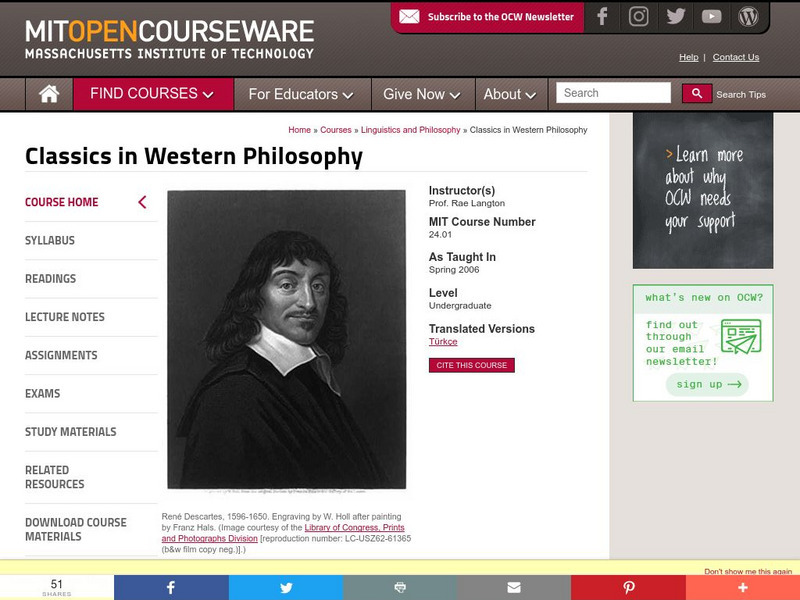Viewport: 800px width, 600px height.
Task: Dismiss with Don't show me this again
Action: pyautogui.click(x=748, y=571)
